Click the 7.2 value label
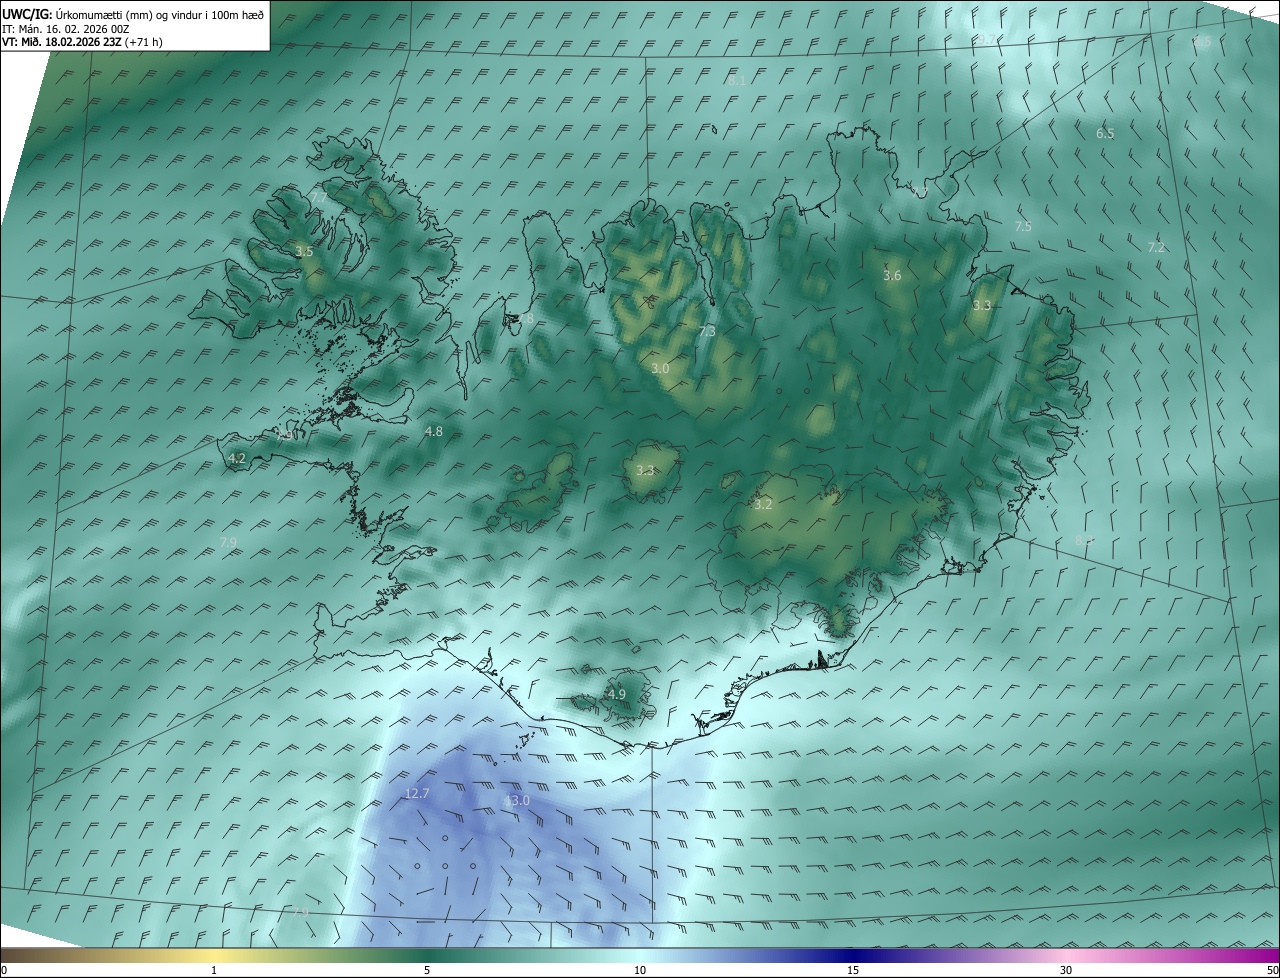The width and height of the screenshot is (1280, 978). pos(1156,247)
